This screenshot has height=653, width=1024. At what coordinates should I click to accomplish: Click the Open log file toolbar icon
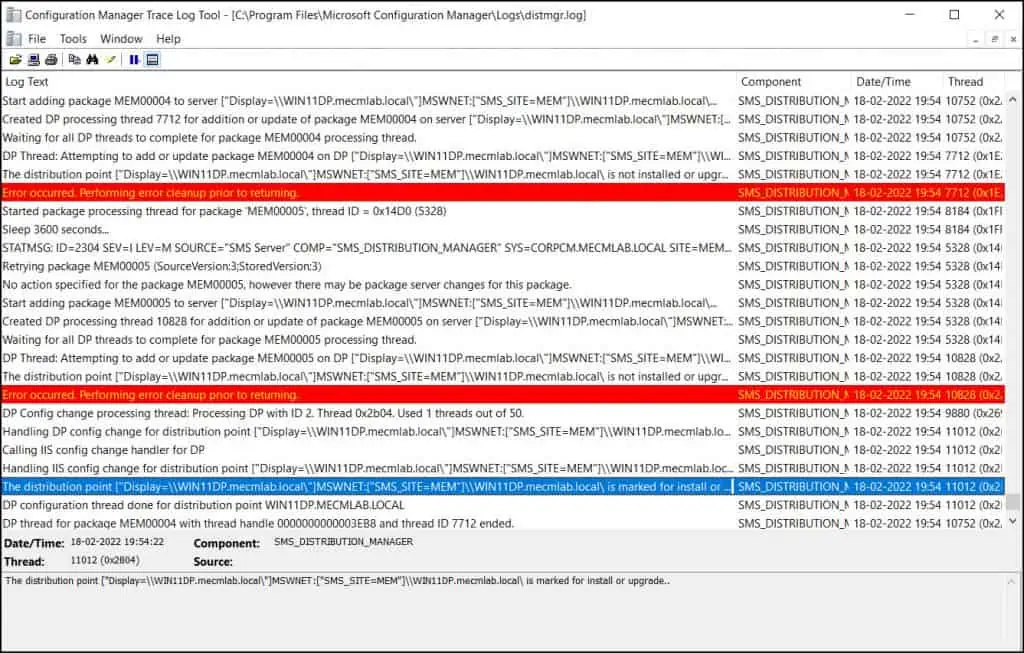(16, 60)
